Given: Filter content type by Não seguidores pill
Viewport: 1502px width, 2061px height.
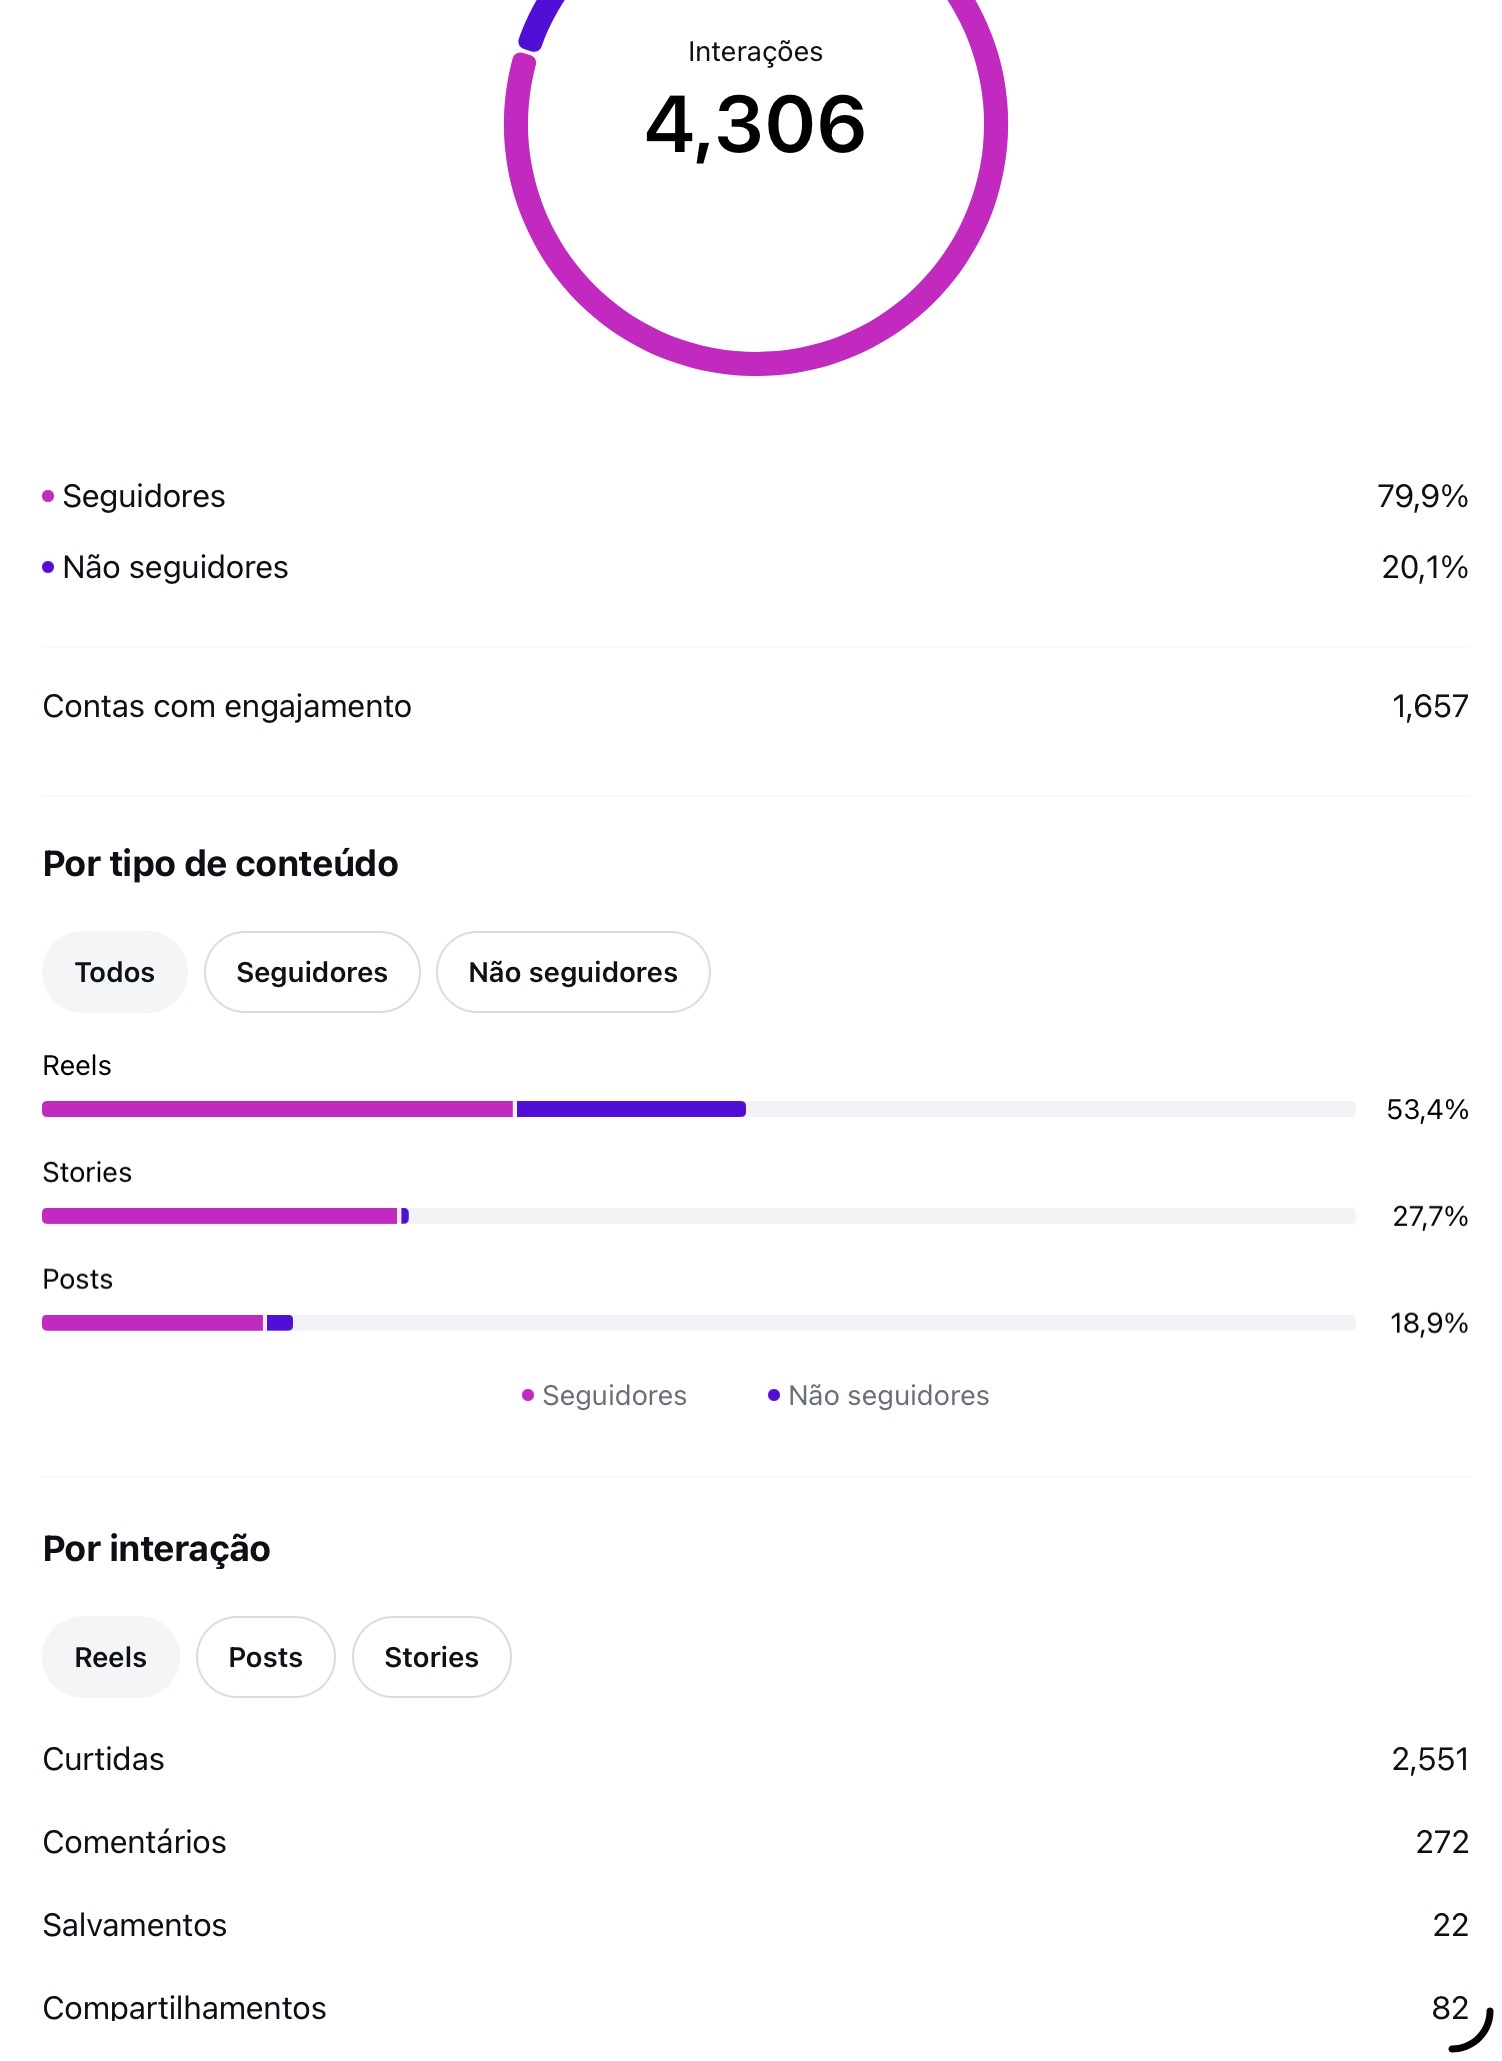Looking at the screenshot, I should point(573,972).
